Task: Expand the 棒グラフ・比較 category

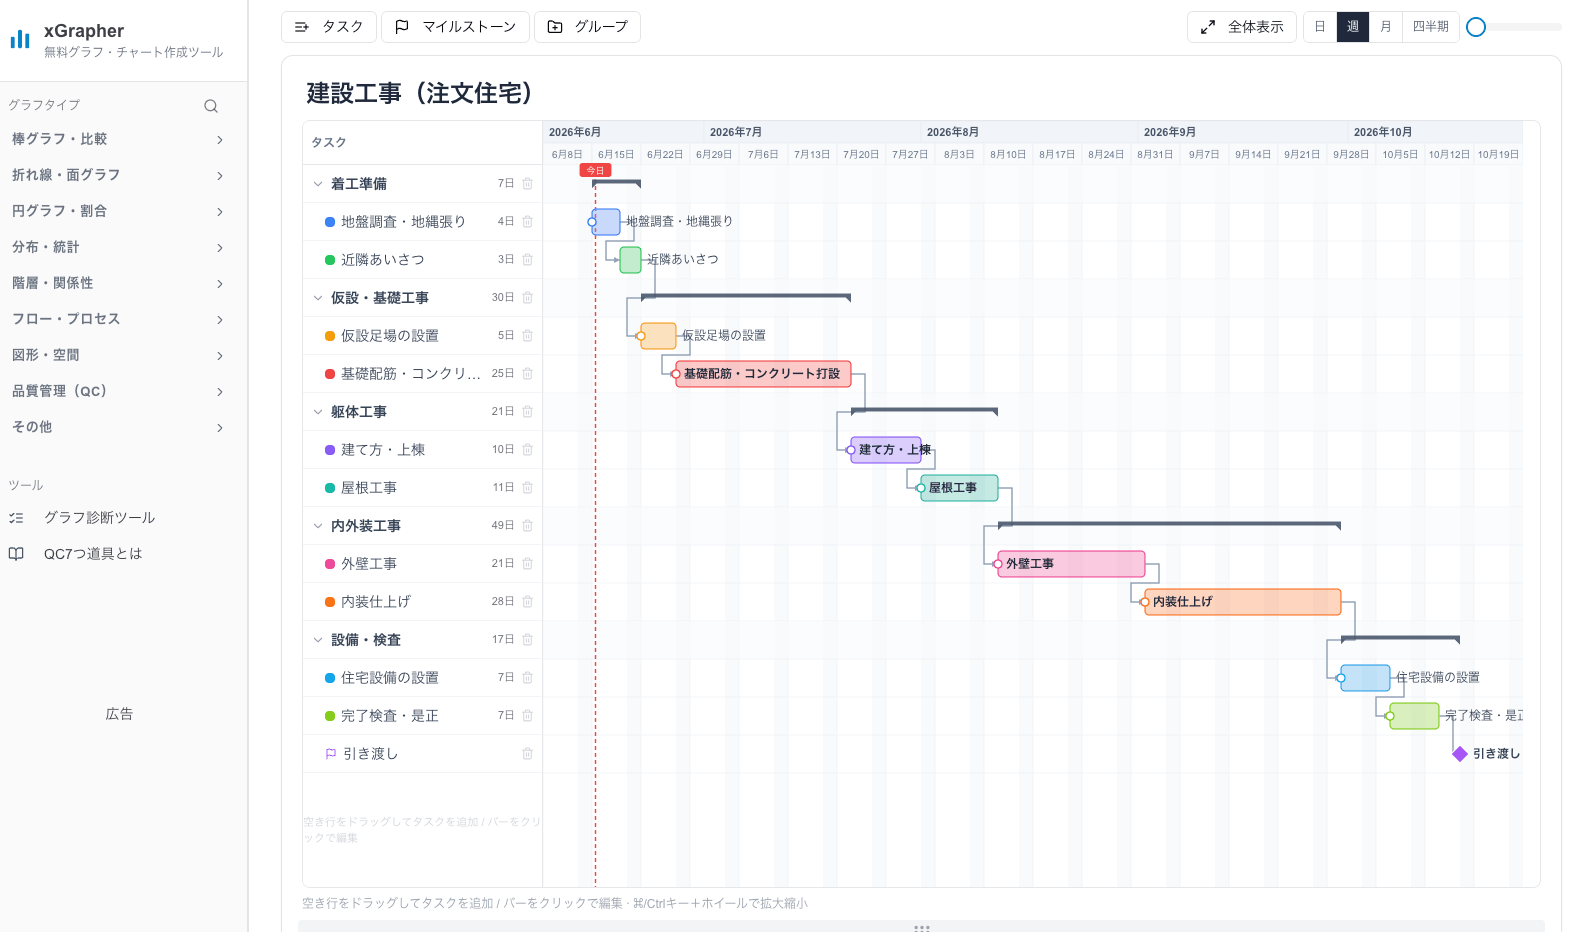Action: tap(118, 139)
